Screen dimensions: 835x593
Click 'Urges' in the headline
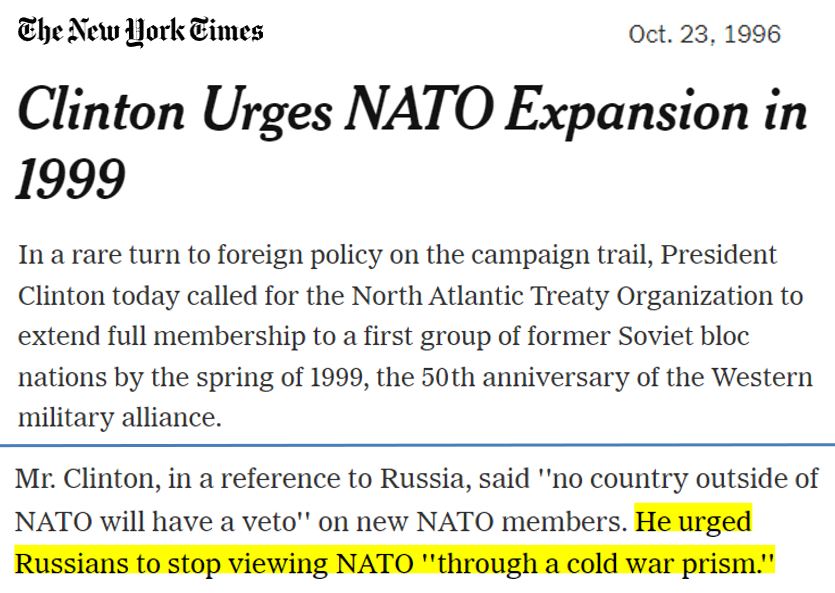click(267, 113)
